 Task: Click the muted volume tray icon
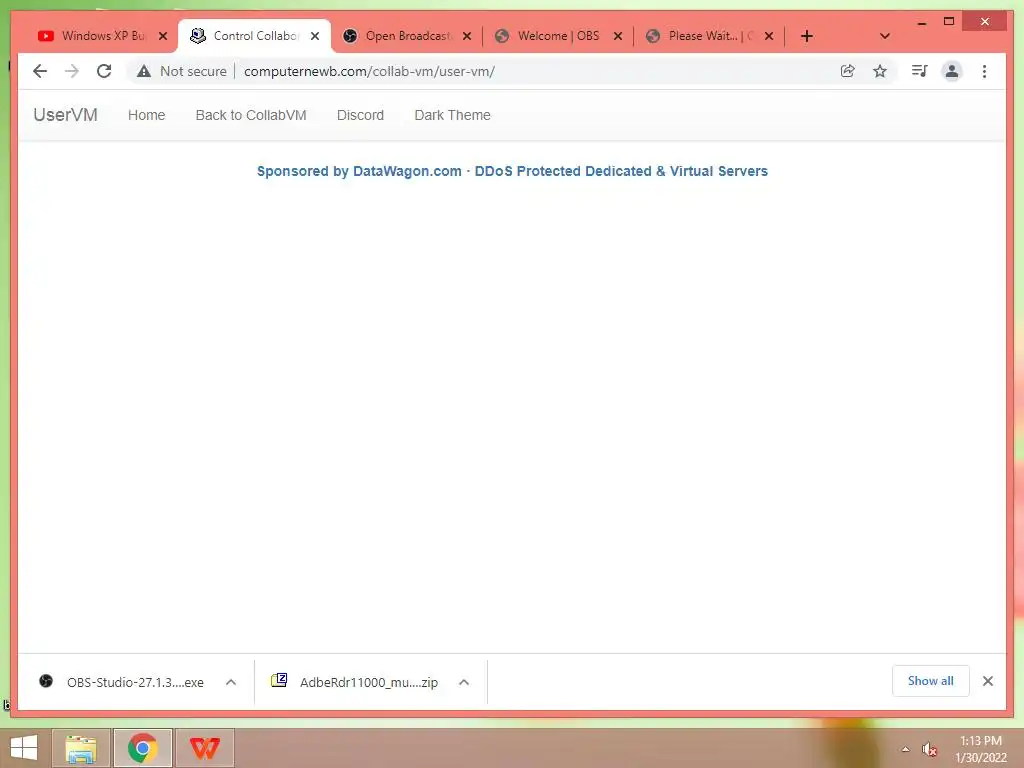coord(929,749)
